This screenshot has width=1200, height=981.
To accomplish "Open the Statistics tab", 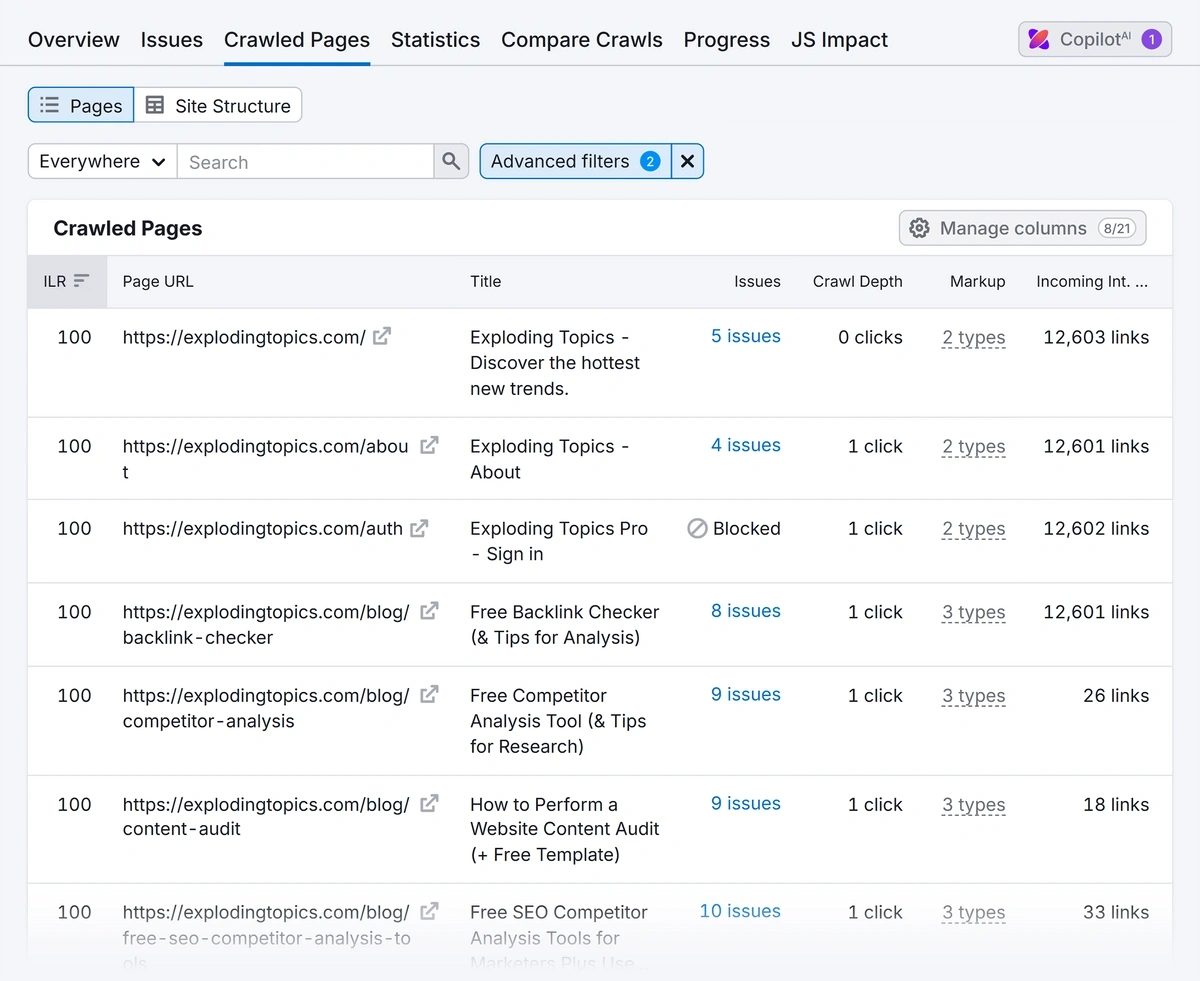I will (435, 40).
